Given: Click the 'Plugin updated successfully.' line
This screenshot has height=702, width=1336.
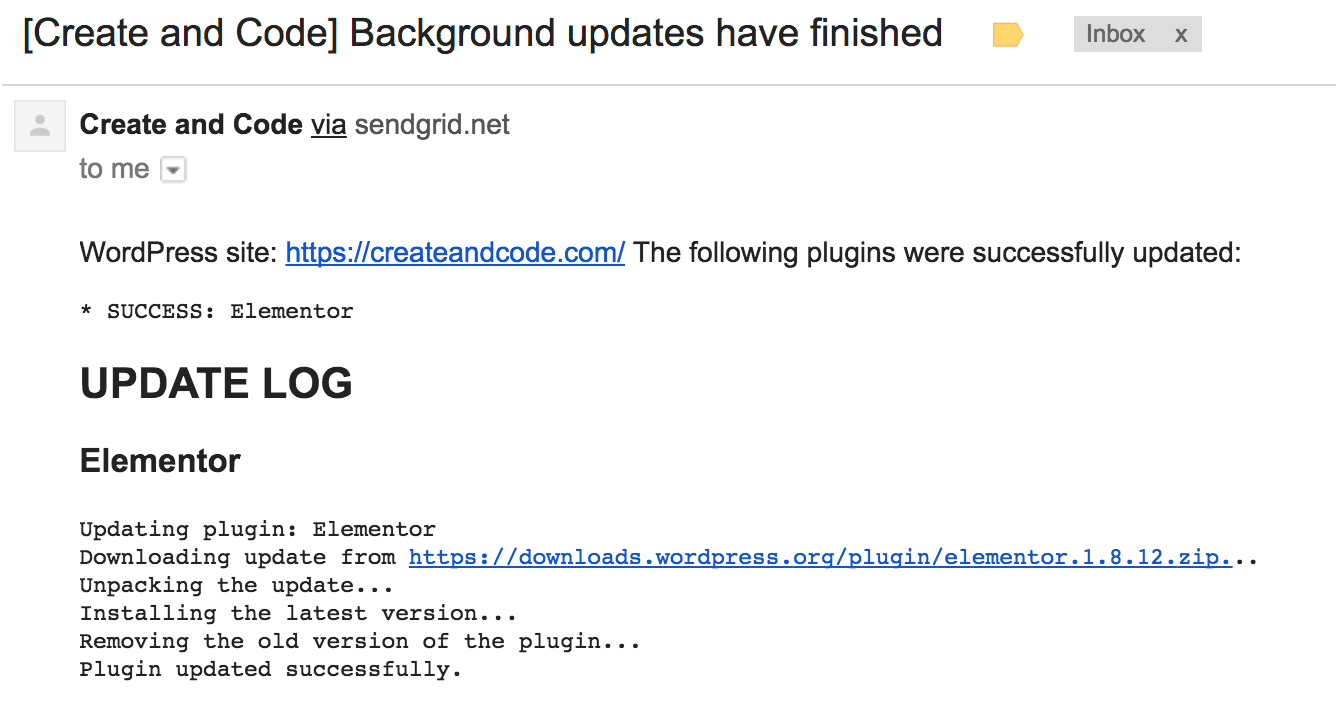Looking at the screenshot, I should [270, 669].
